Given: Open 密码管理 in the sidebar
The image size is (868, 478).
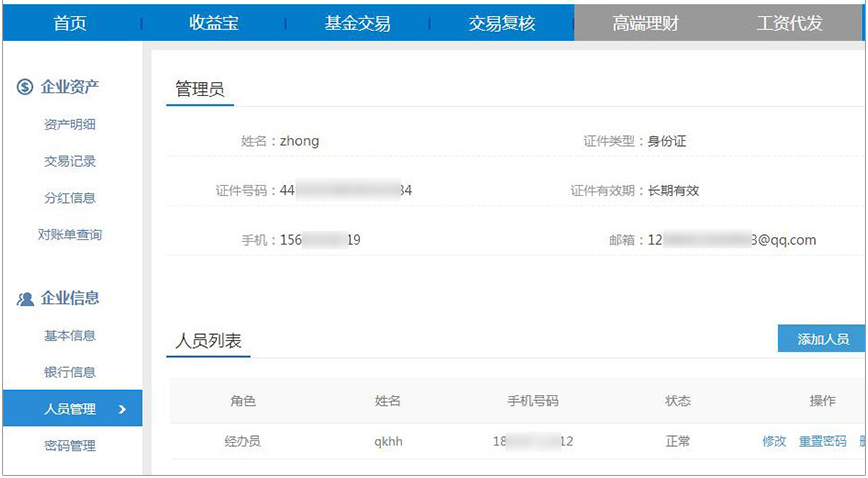Looking at the screenshot, I should click(70, 446).
